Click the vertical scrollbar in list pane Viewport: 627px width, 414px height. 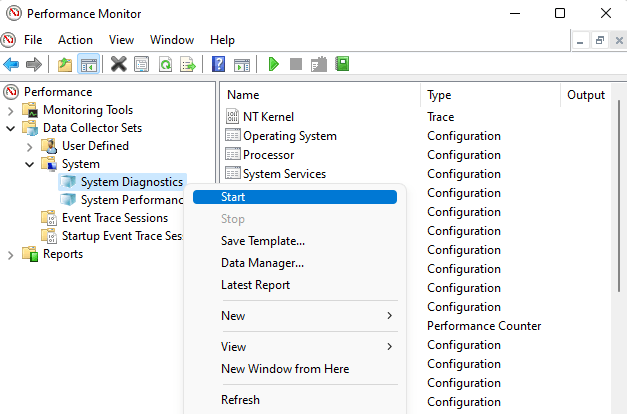619,196
